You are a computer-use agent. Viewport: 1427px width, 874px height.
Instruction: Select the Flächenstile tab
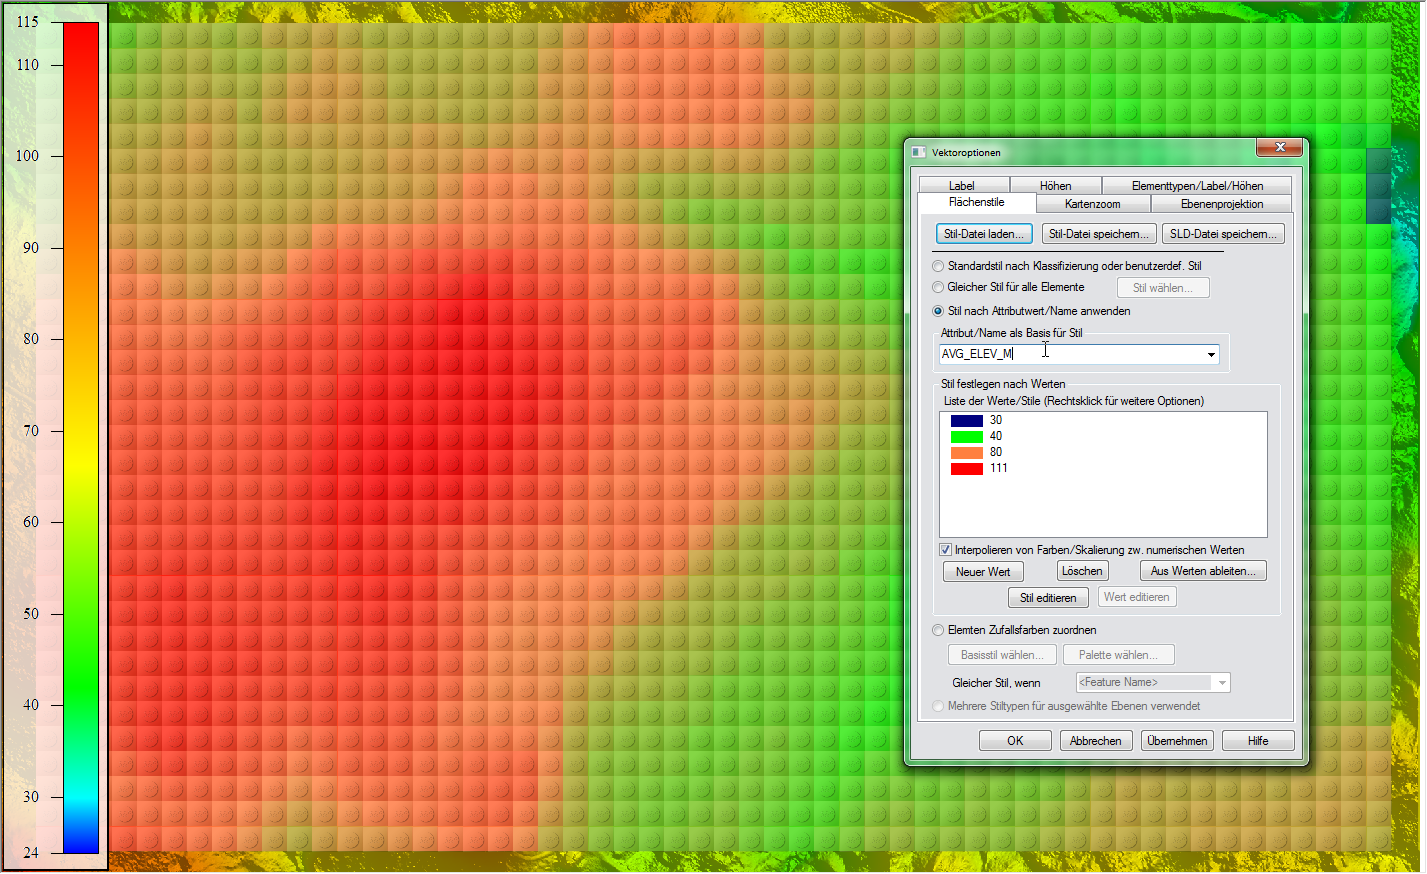point(977,203)
